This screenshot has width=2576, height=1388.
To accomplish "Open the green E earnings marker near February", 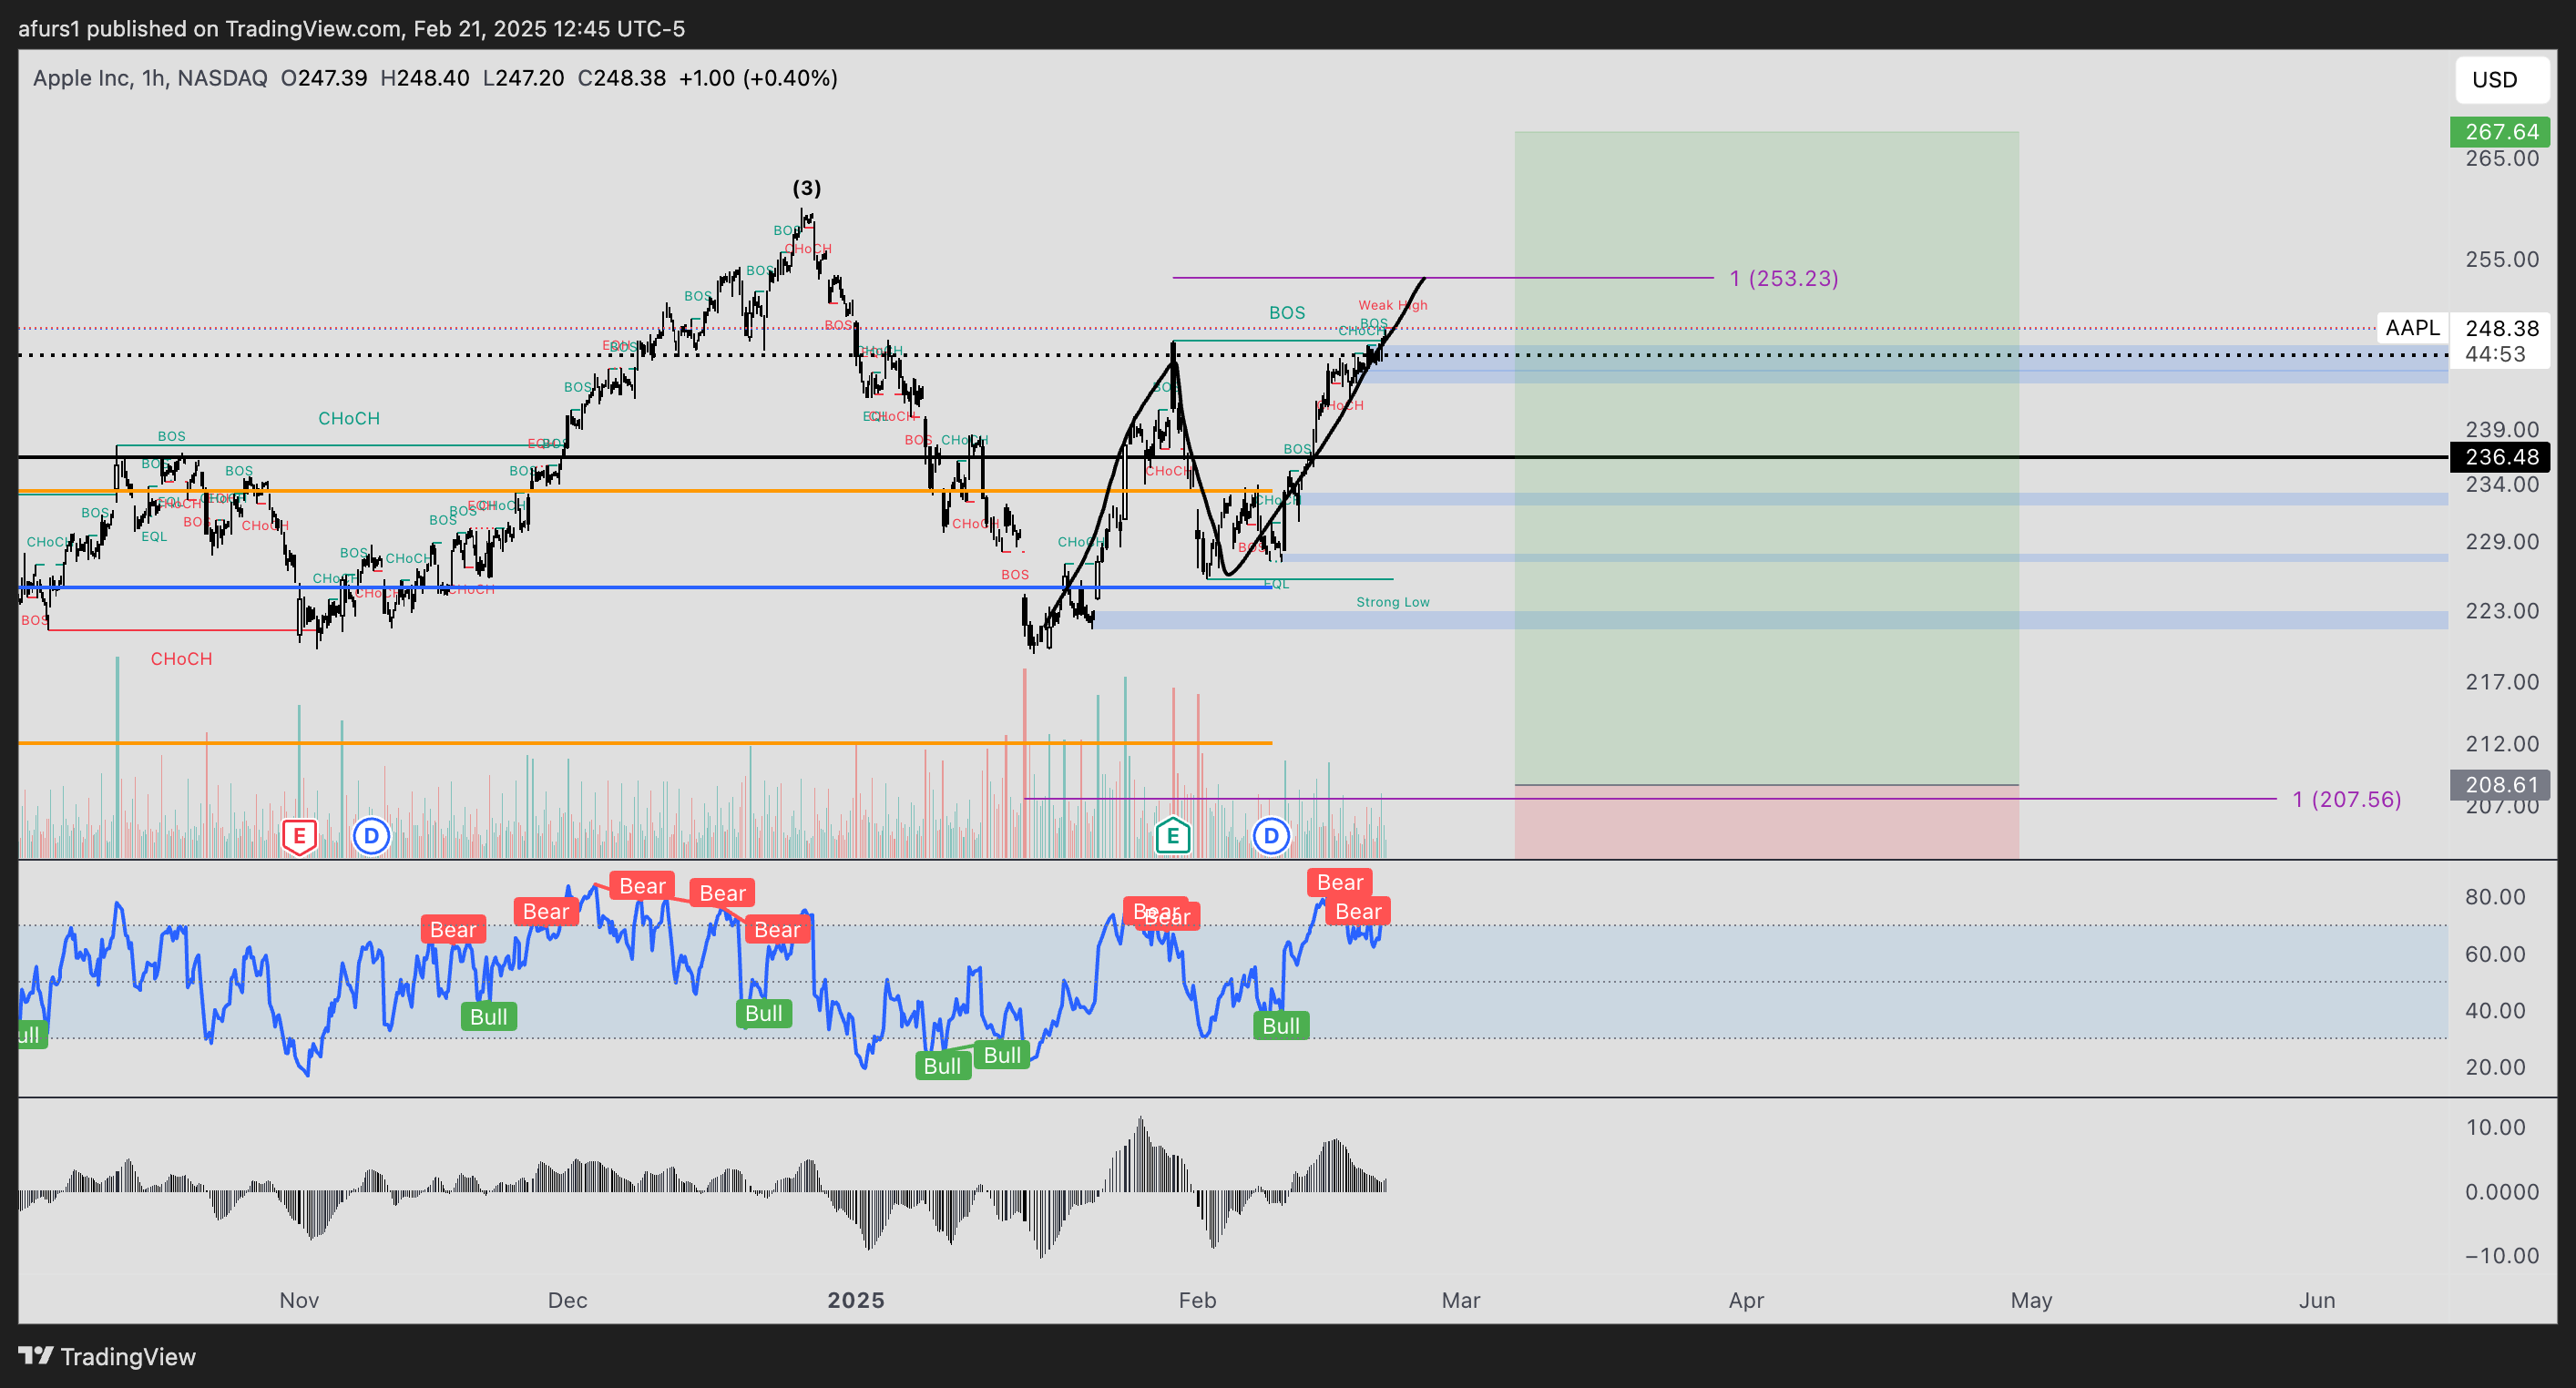I will coord(1172,836).
